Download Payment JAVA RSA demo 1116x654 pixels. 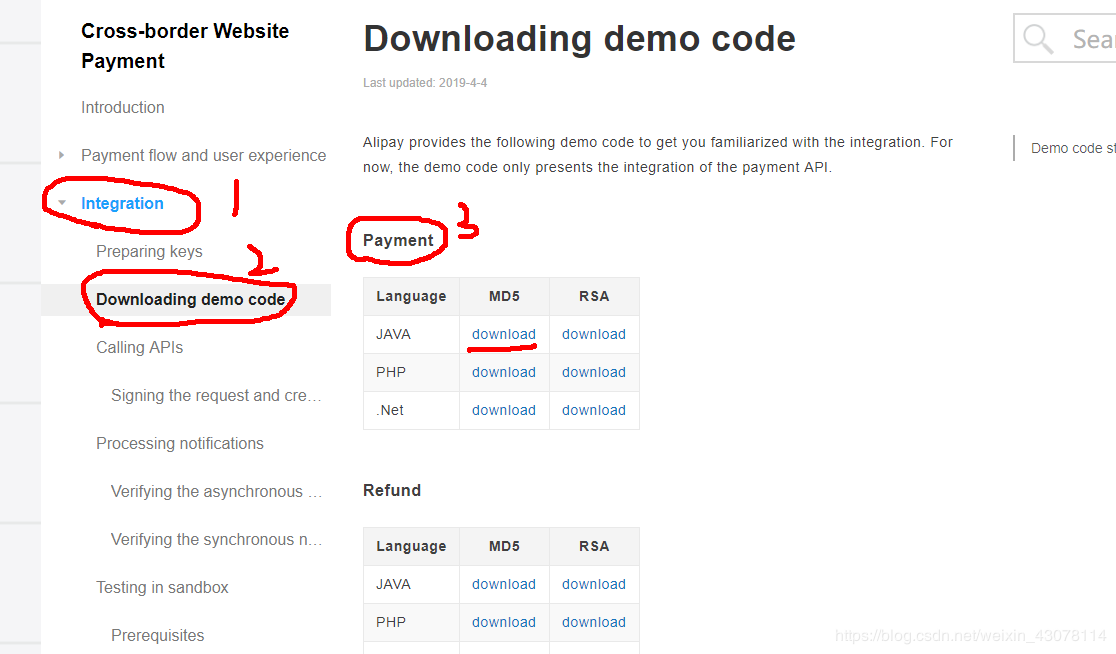[x=594, y=334]
